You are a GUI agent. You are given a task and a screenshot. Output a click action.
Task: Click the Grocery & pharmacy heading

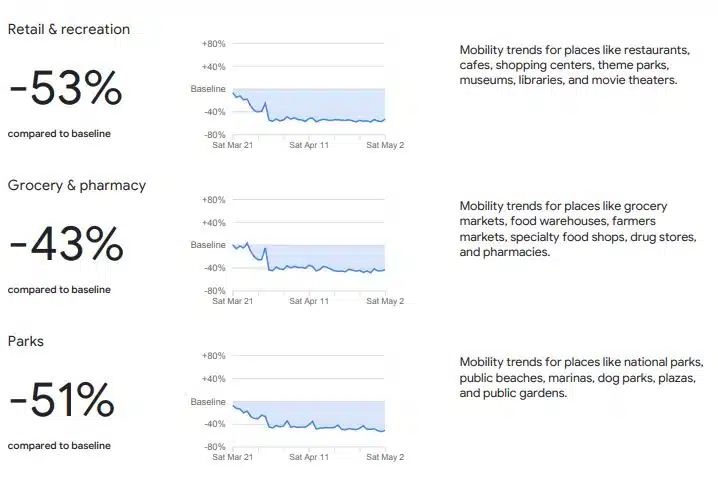pyautogui.click(x=77, y=186)
